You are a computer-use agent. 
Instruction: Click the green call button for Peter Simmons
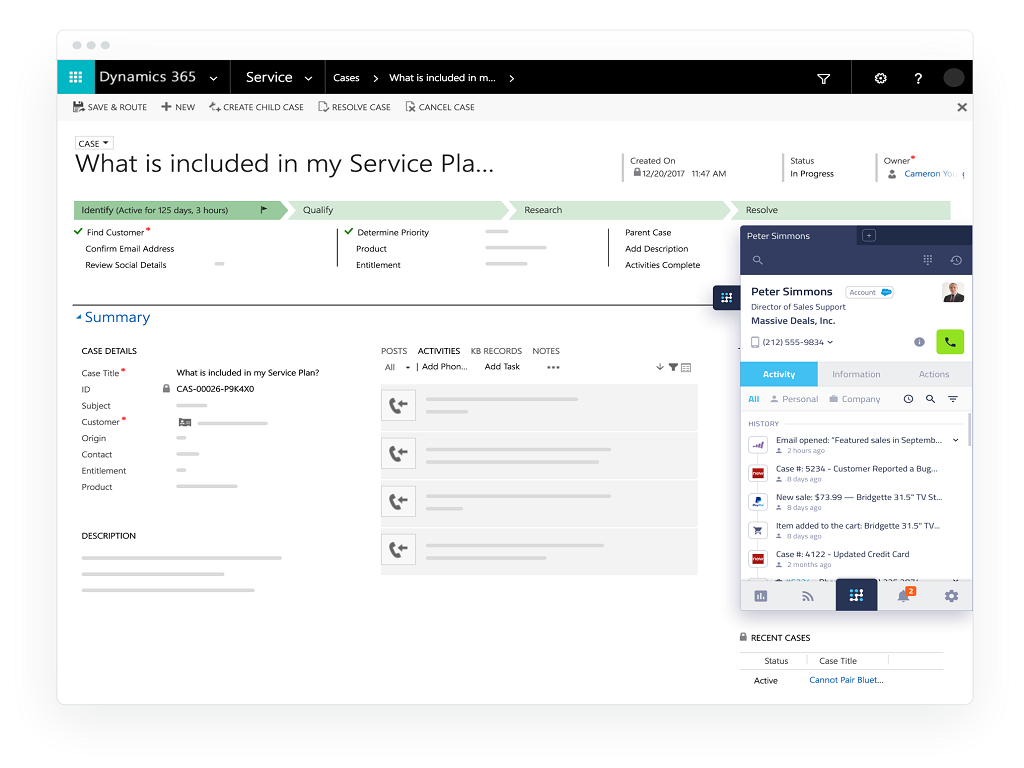pos(949,342)
